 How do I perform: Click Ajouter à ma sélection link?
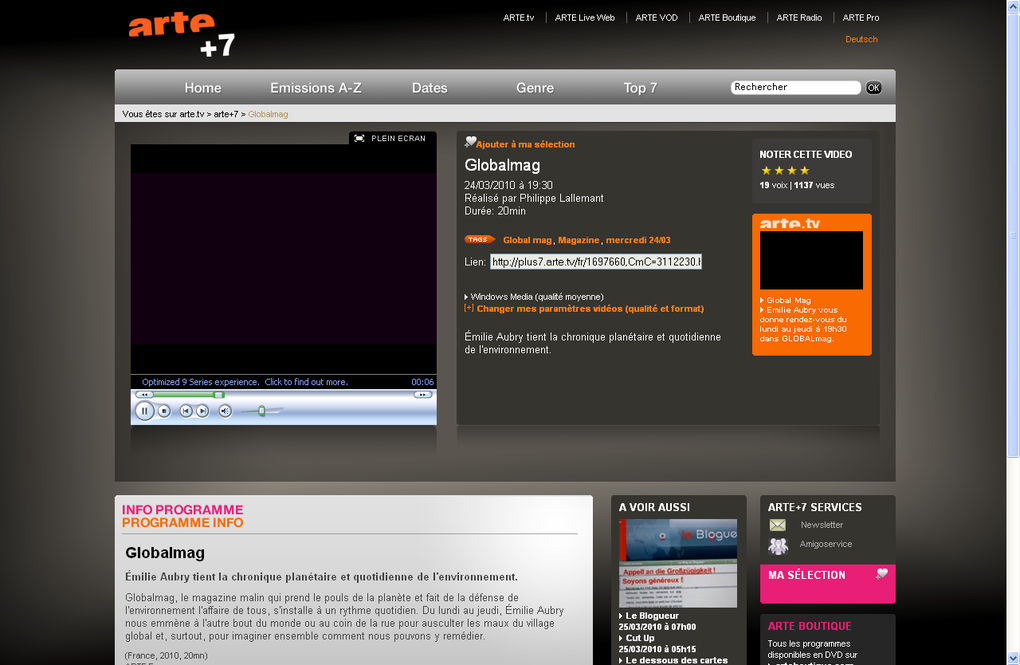point(526,144)
